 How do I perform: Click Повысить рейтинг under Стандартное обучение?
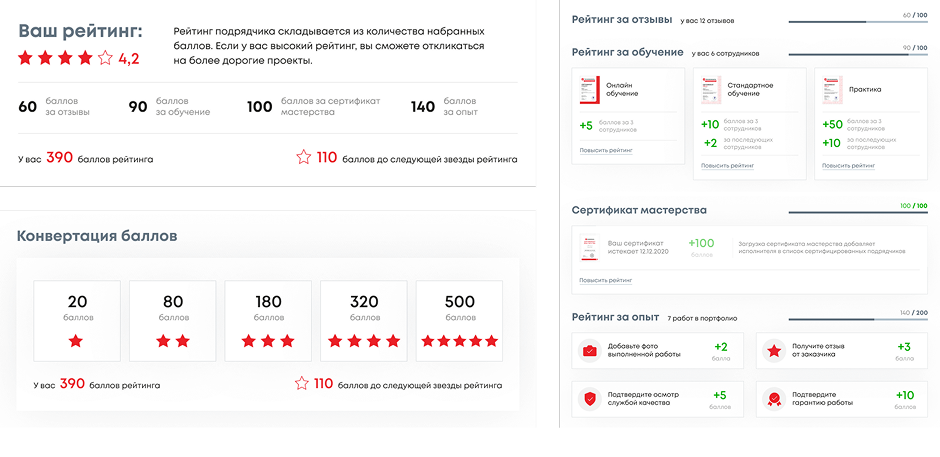coord(727,165)
